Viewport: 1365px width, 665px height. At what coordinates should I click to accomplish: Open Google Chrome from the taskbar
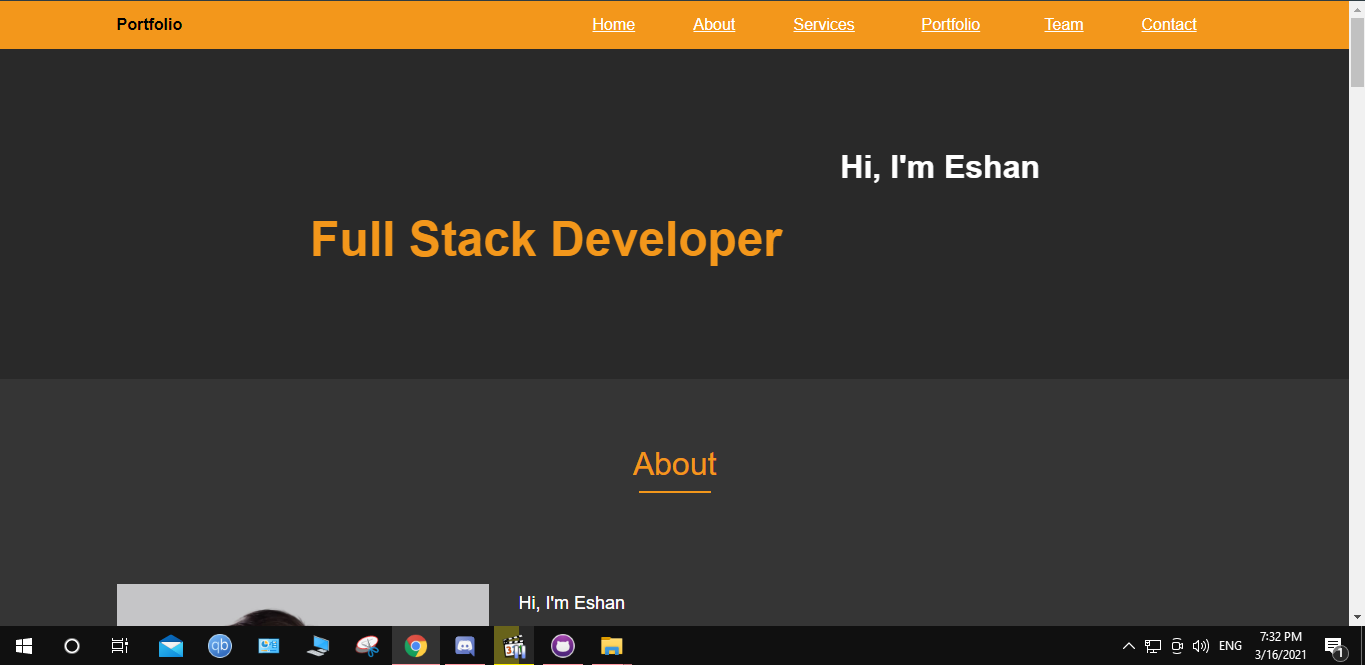(x=416, y=646)
